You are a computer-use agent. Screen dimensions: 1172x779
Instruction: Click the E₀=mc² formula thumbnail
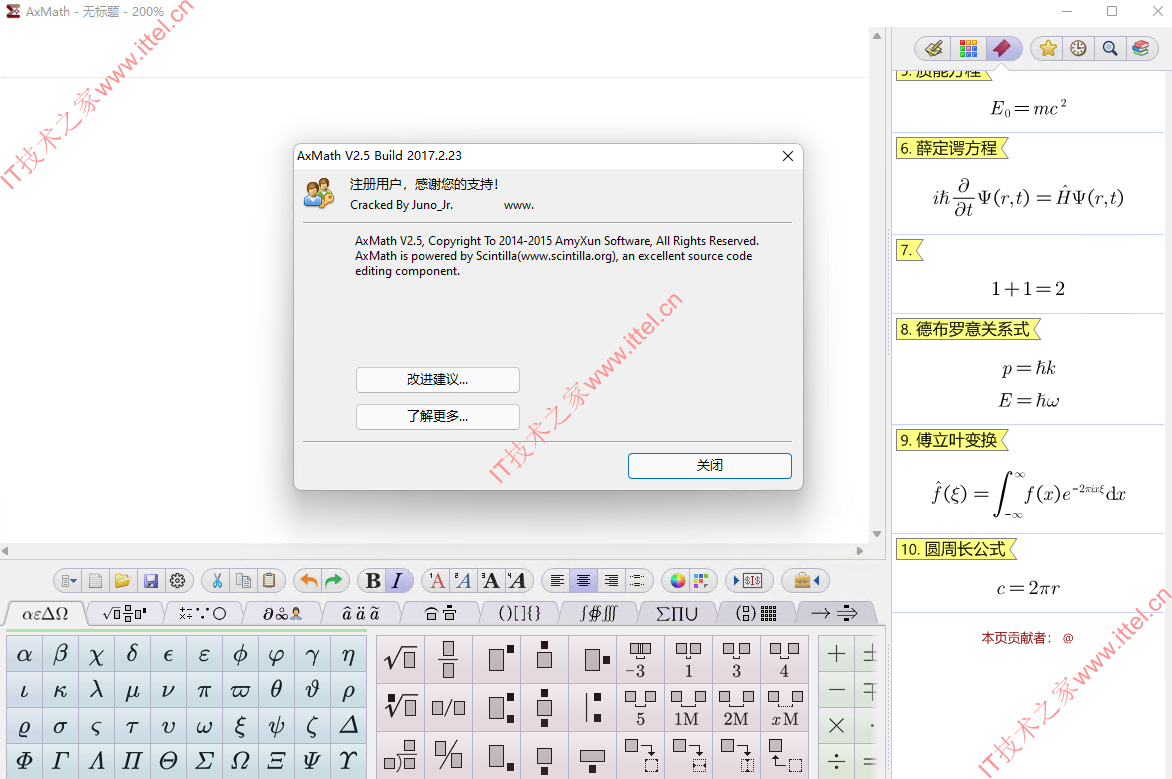pos(1028,108)
